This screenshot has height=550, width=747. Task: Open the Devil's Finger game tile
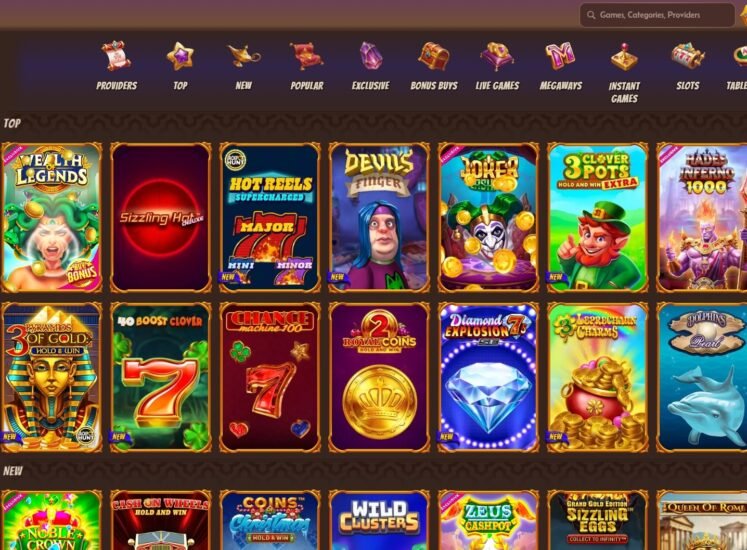pos(379,217)
